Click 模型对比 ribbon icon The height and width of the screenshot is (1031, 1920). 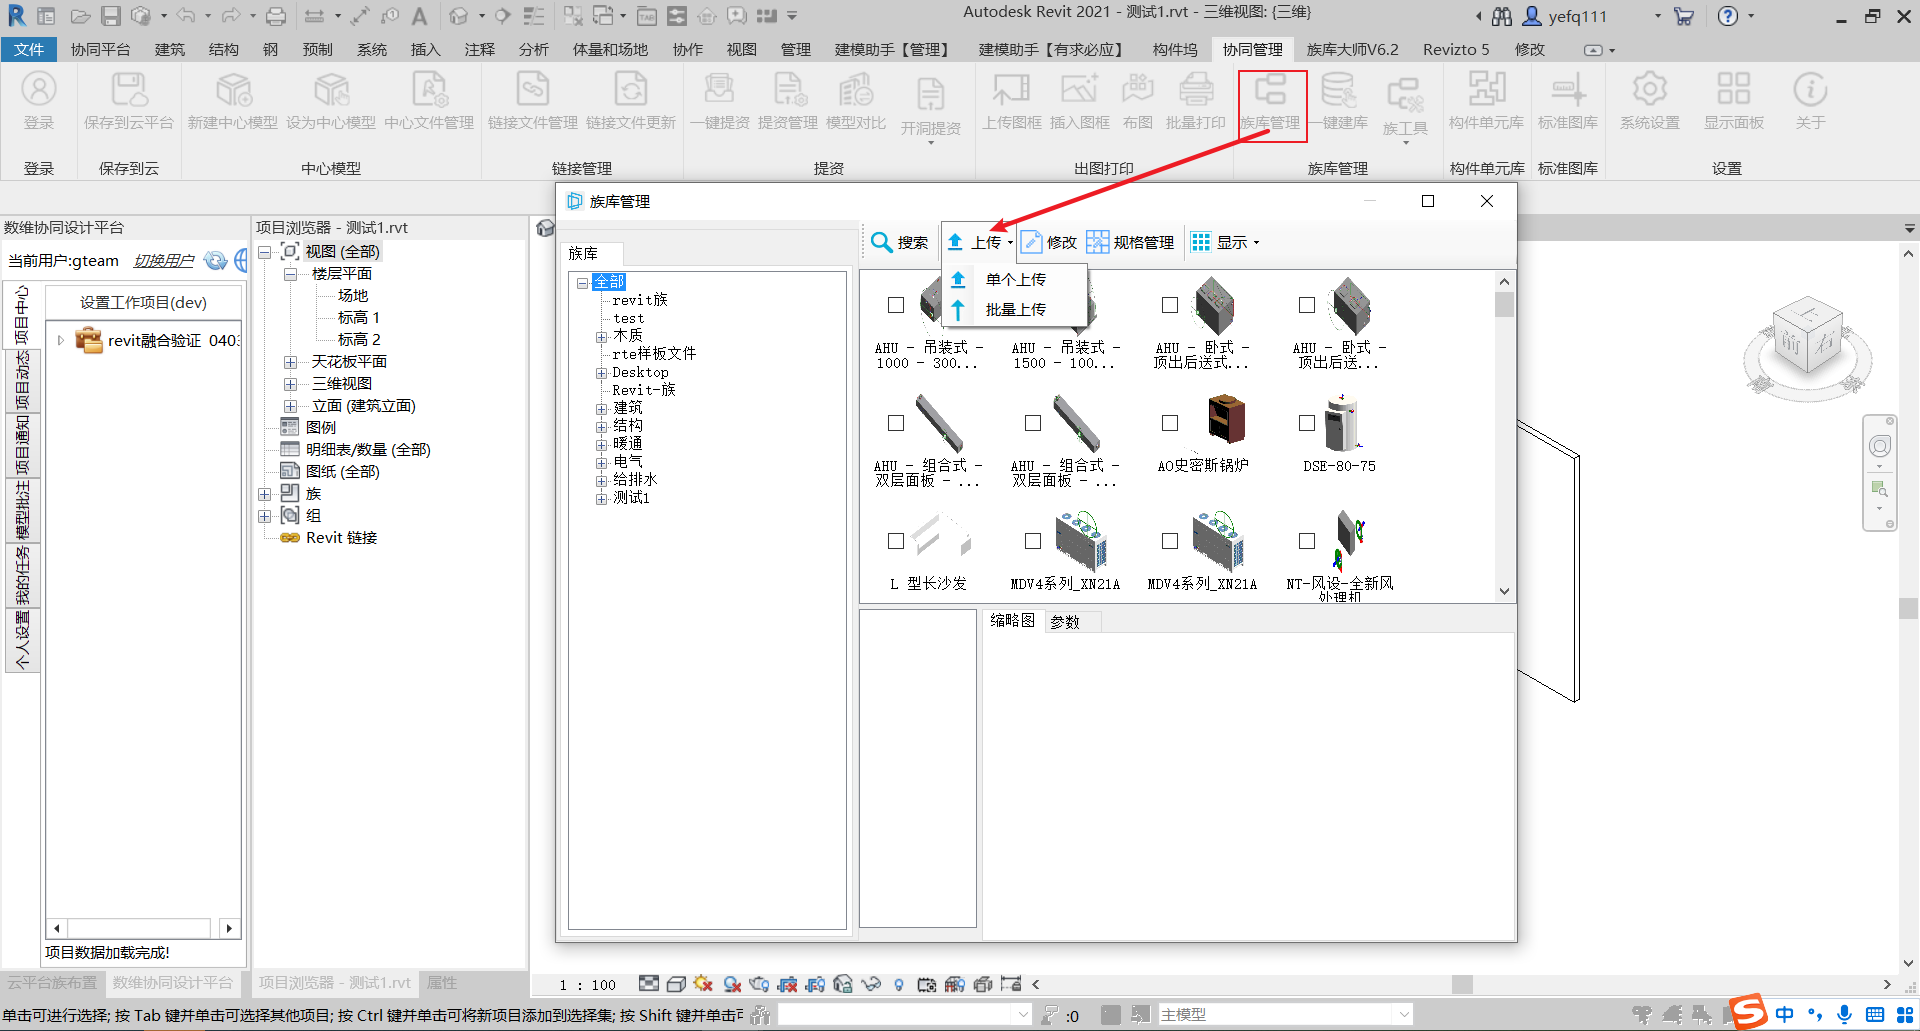856,100
